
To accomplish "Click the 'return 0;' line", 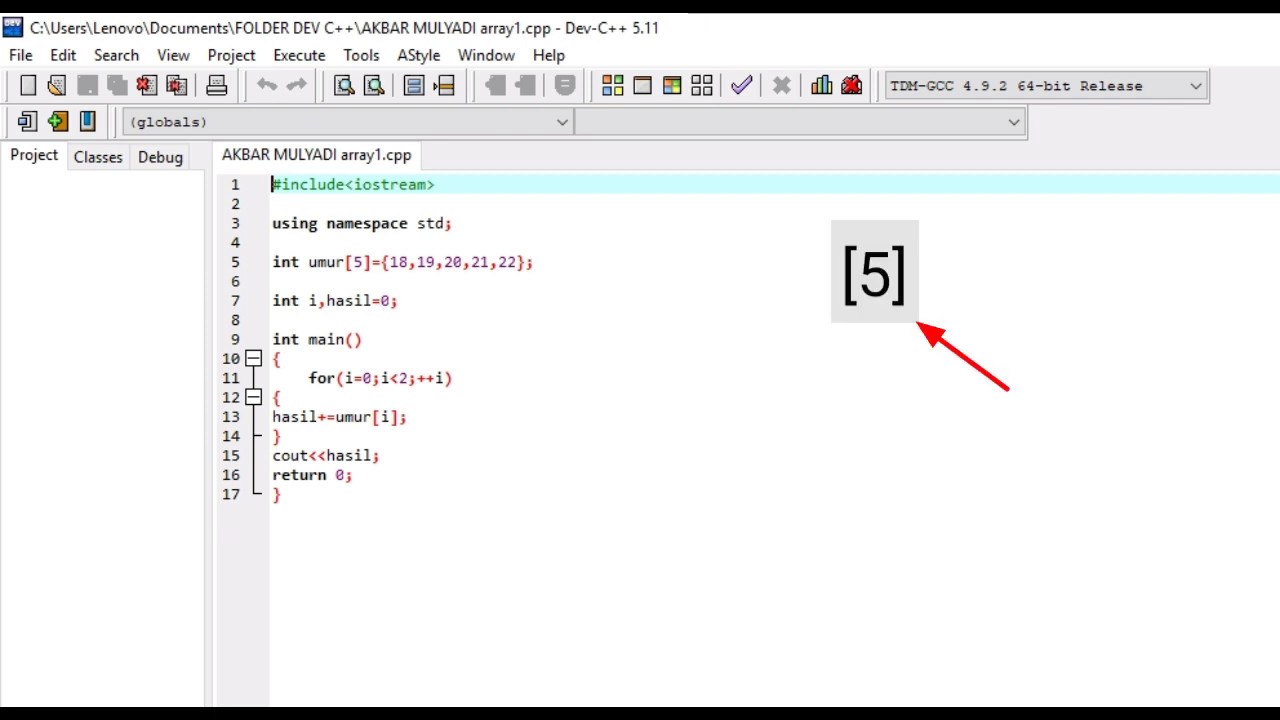I will click(312, 475).
